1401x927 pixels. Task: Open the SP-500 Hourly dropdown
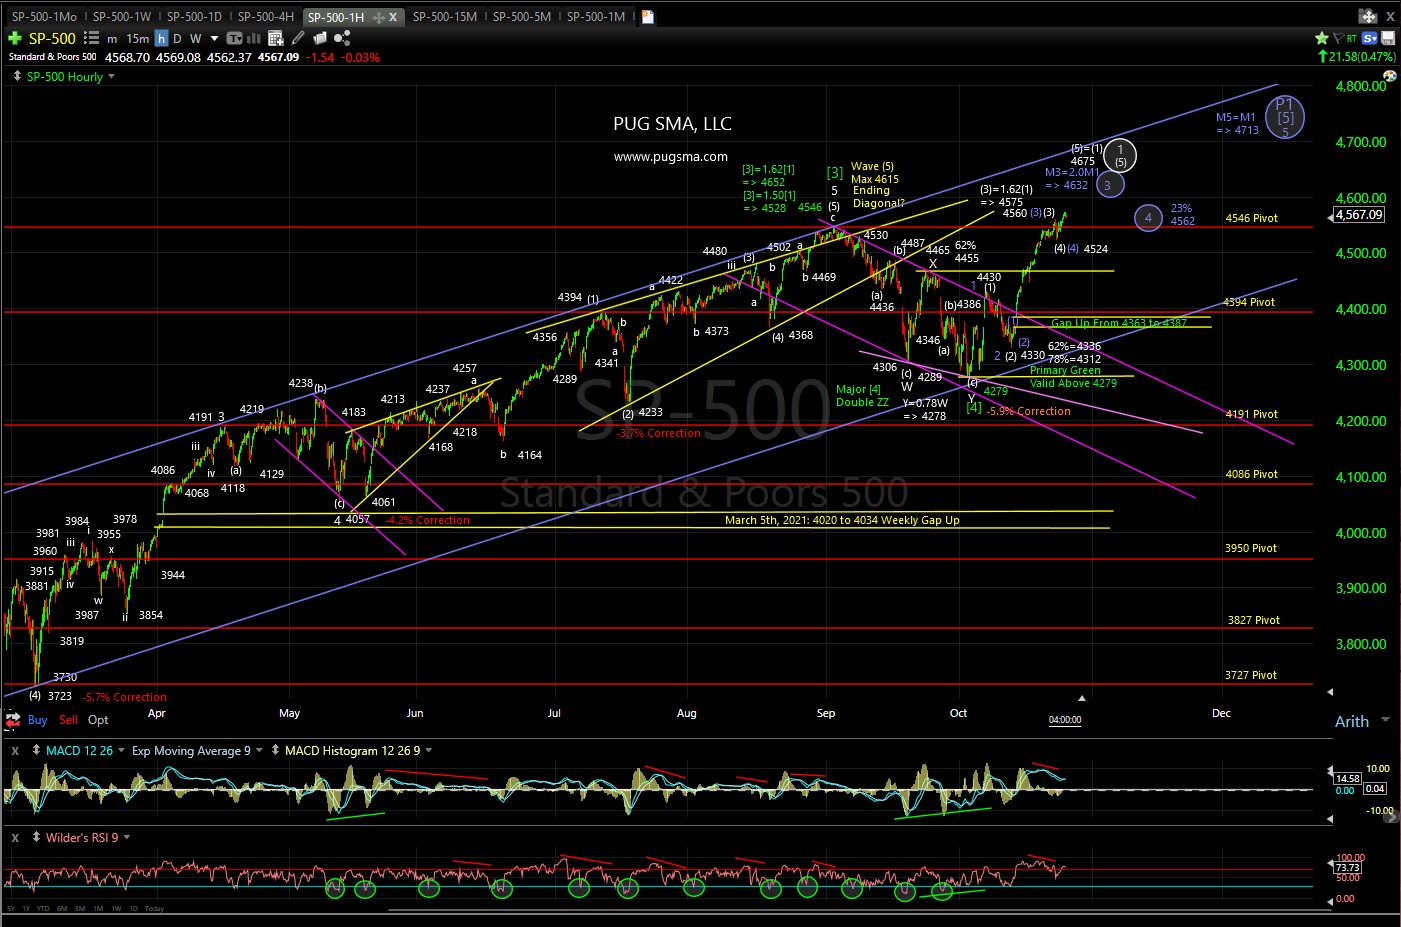tap(111, 77)
